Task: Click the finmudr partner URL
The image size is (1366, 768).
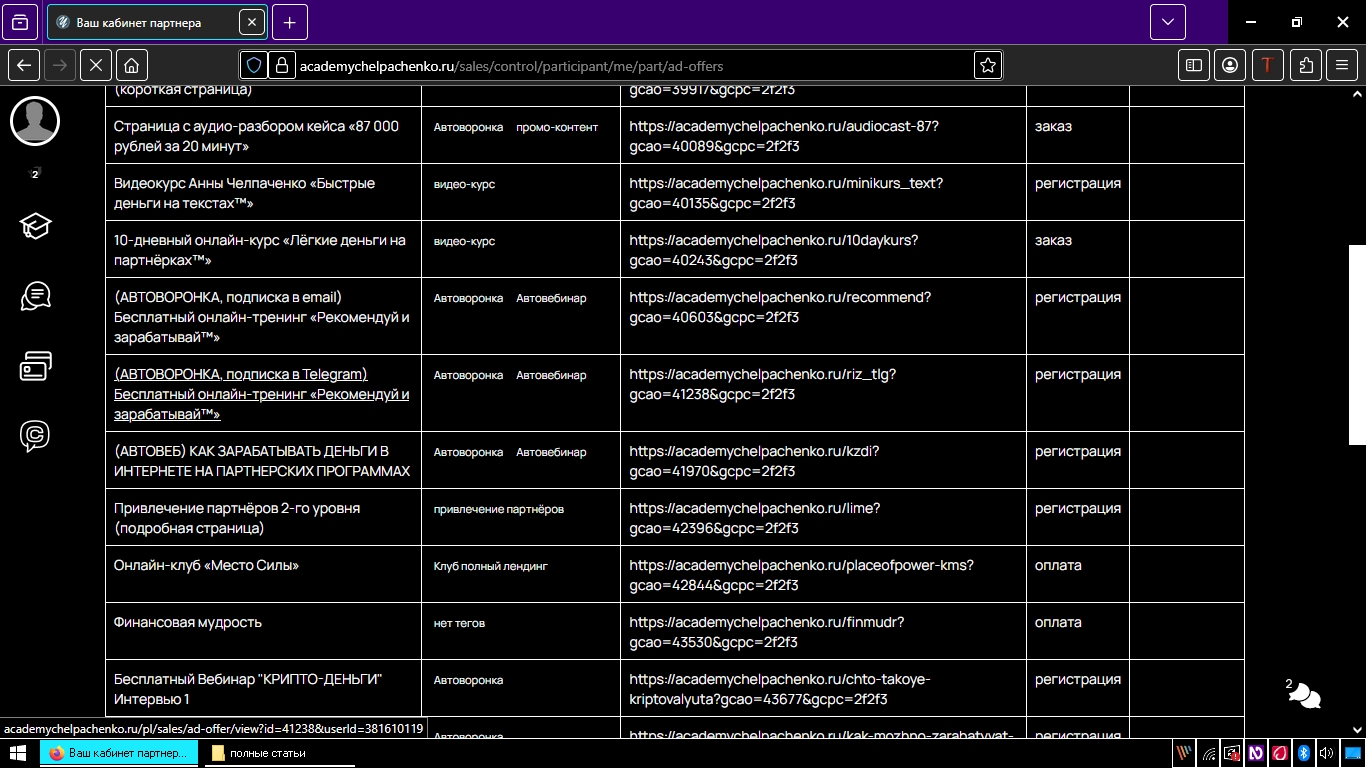Action: (767, 632)
